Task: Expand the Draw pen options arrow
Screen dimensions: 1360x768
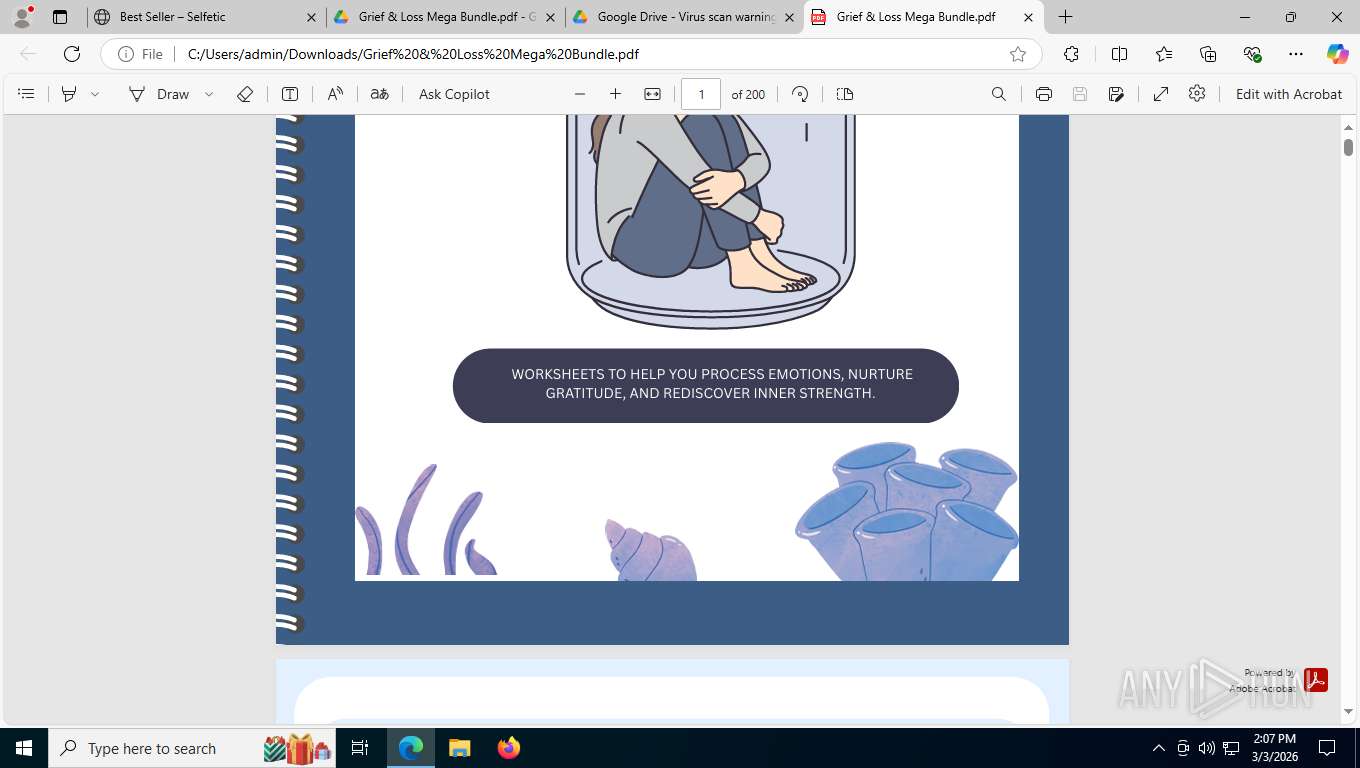Action: tap(209, 94)
